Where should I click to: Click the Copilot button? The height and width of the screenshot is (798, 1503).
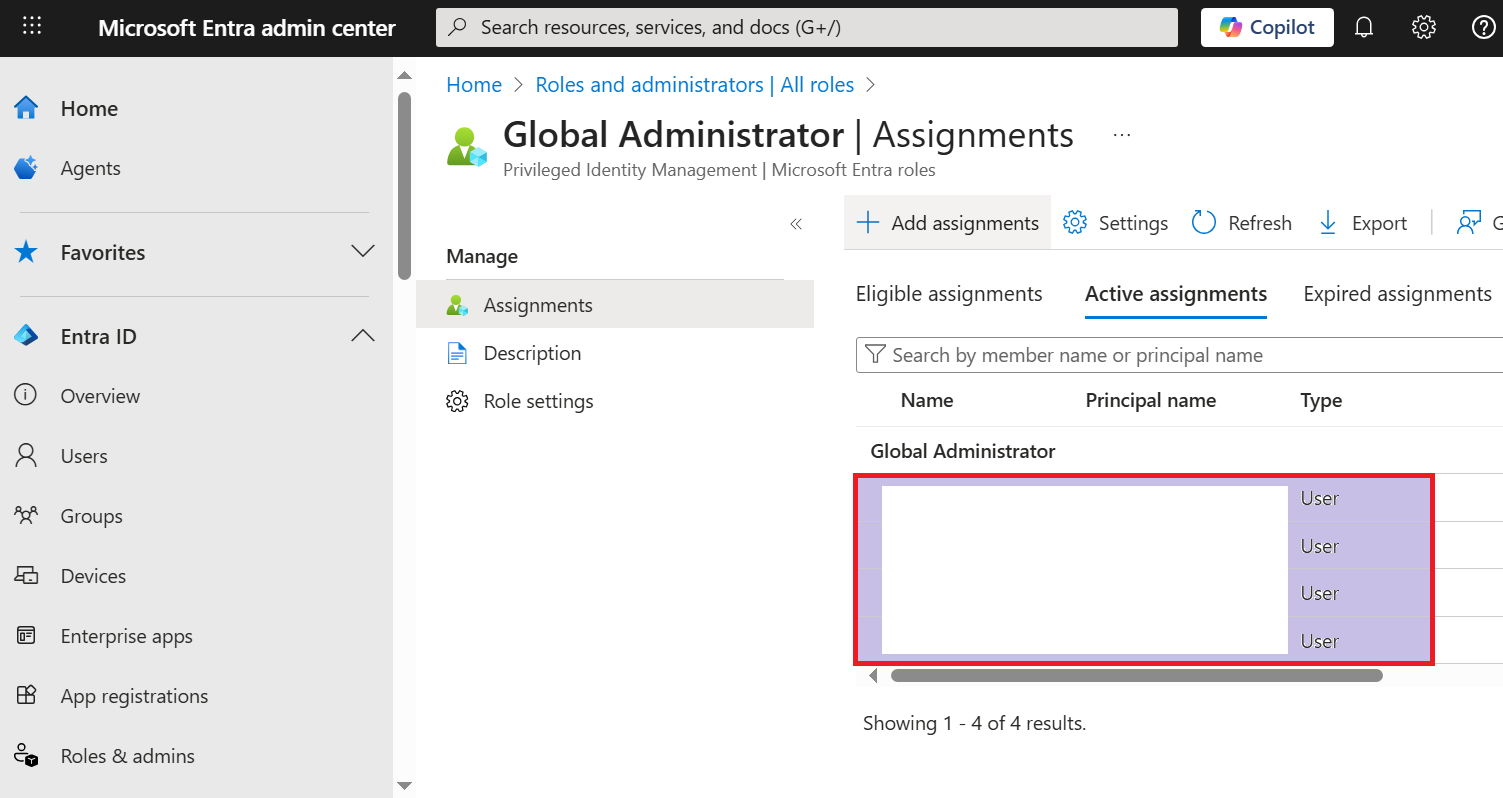click(1267, 27)
